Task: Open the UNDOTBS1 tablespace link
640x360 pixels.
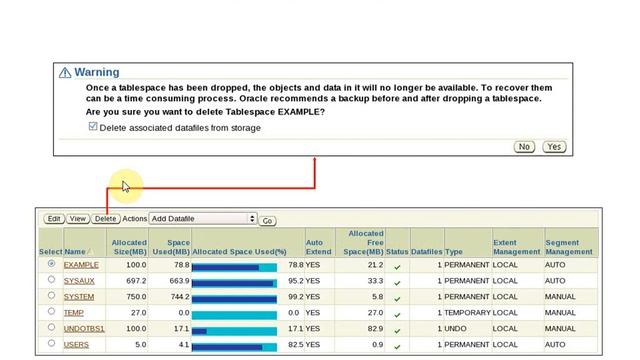Action: coord(84,329)
